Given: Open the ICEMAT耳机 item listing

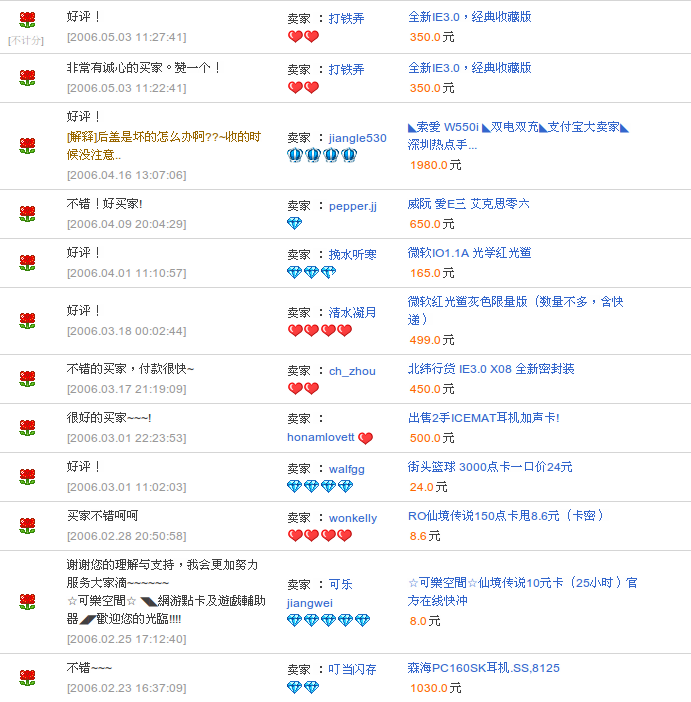Looking at the screenshot, I should click(483, 418).
